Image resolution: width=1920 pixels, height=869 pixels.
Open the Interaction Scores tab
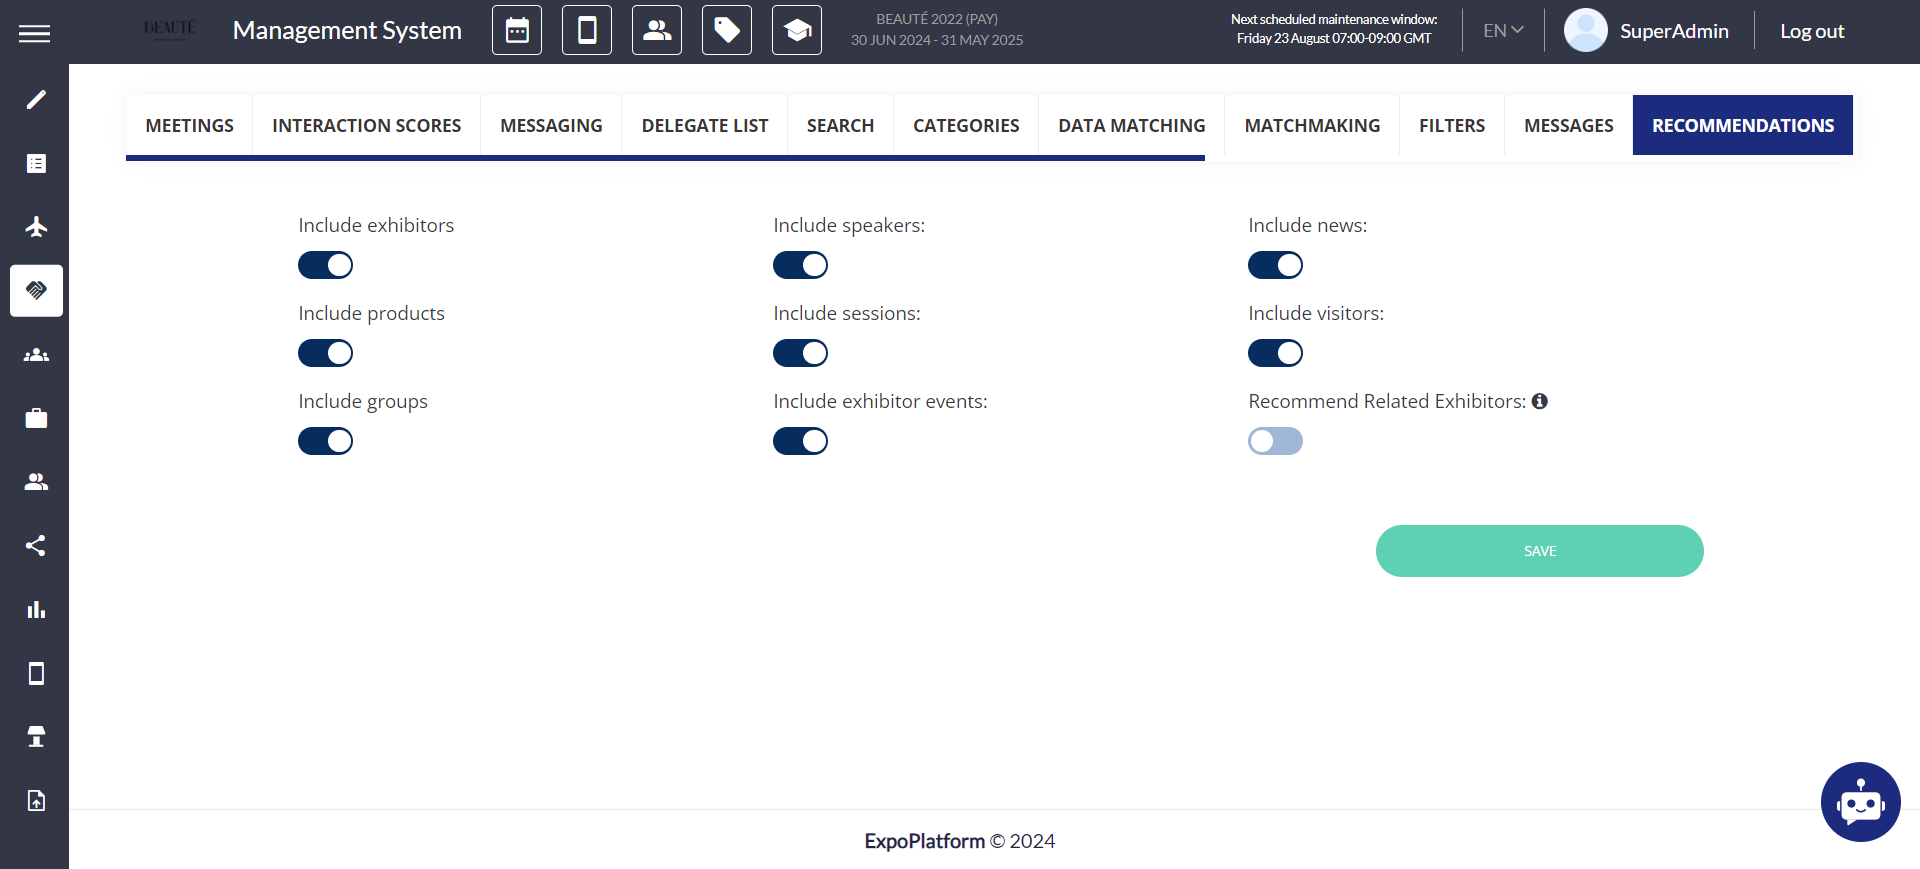point(367,126)
